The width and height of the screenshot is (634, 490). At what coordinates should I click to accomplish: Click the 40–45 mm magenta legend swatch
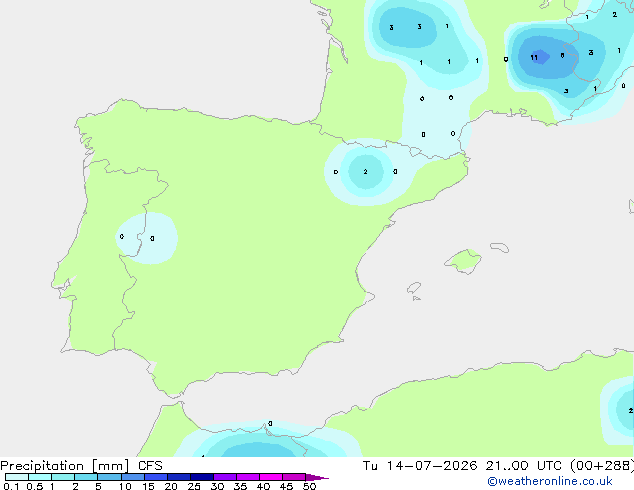tap(271, 477)
